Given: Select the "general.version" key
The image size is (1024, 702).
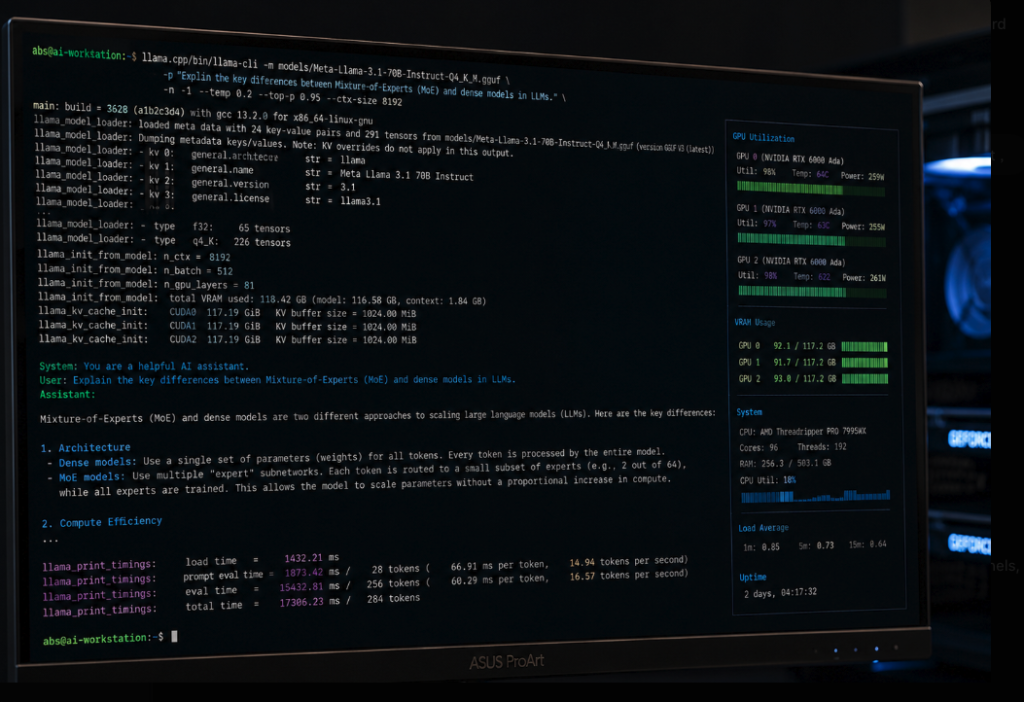Looking at the screenshot, I should pos(231,183).
